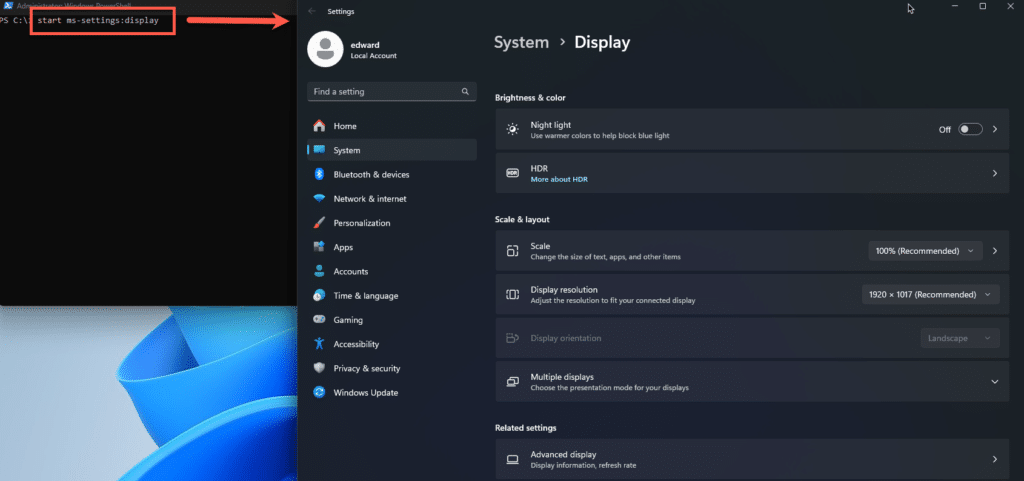Screen dimensions: 1024x481
Task: Toggle the Night light switch
Action: pyautogui.click(x=970, y=129)
